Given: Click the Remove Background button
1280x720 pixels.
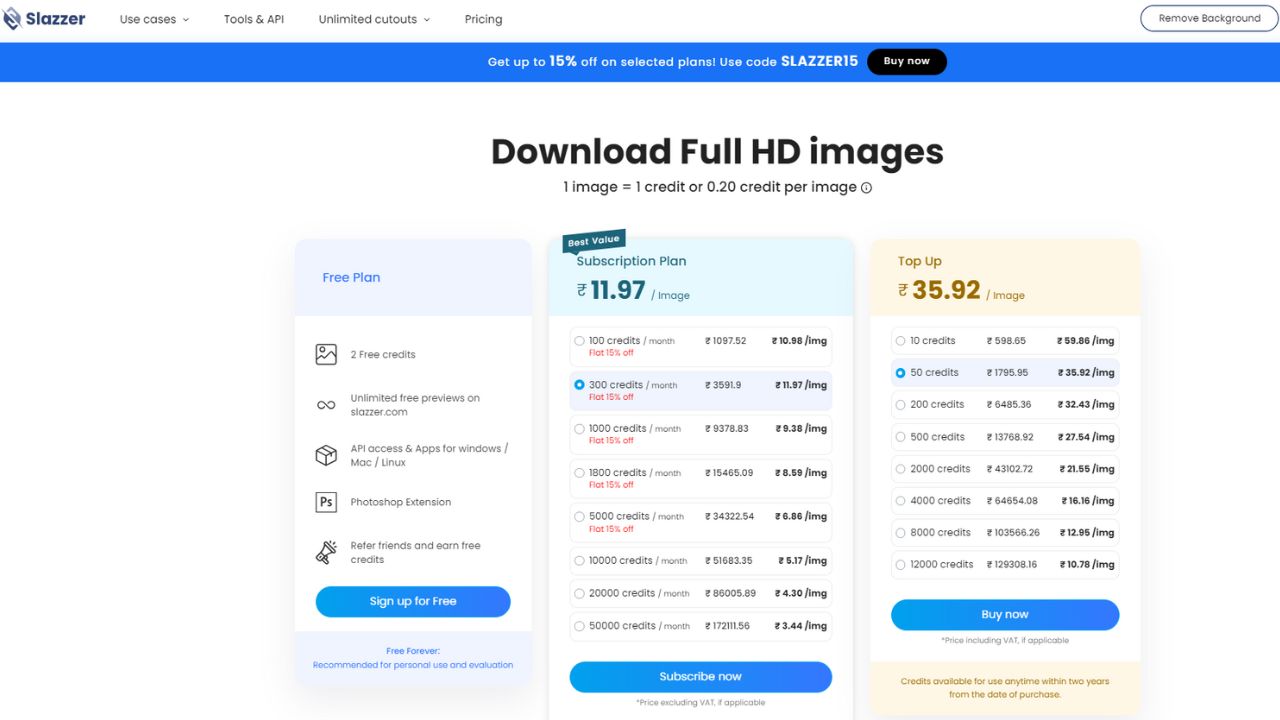Looking at the screenshot, I should pos(1209,18).
